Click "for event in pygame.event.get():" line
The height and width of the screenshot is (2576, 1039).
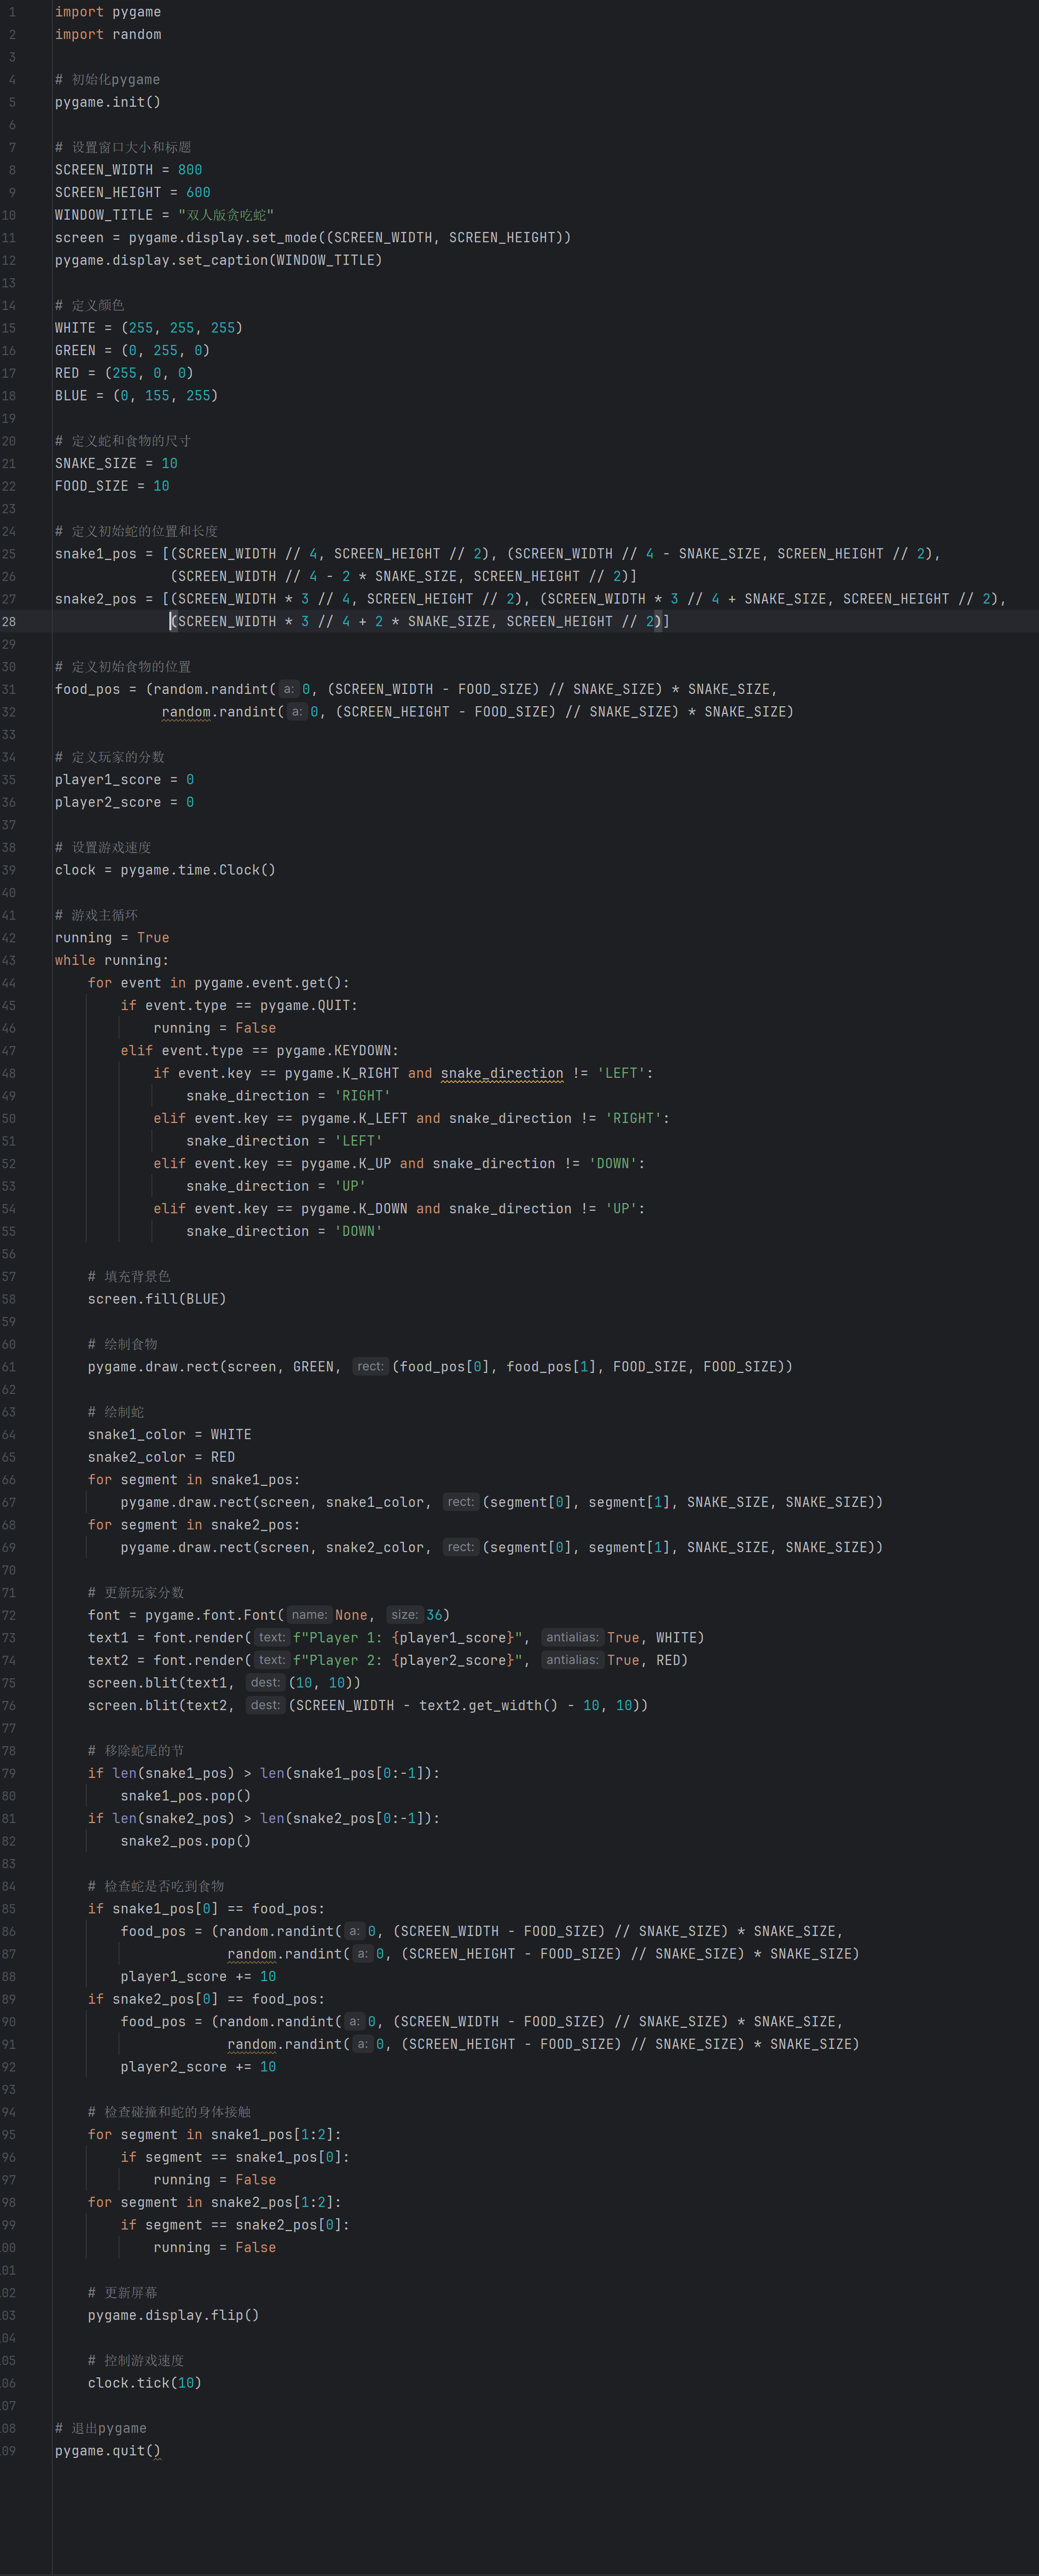tap(218, 983)
